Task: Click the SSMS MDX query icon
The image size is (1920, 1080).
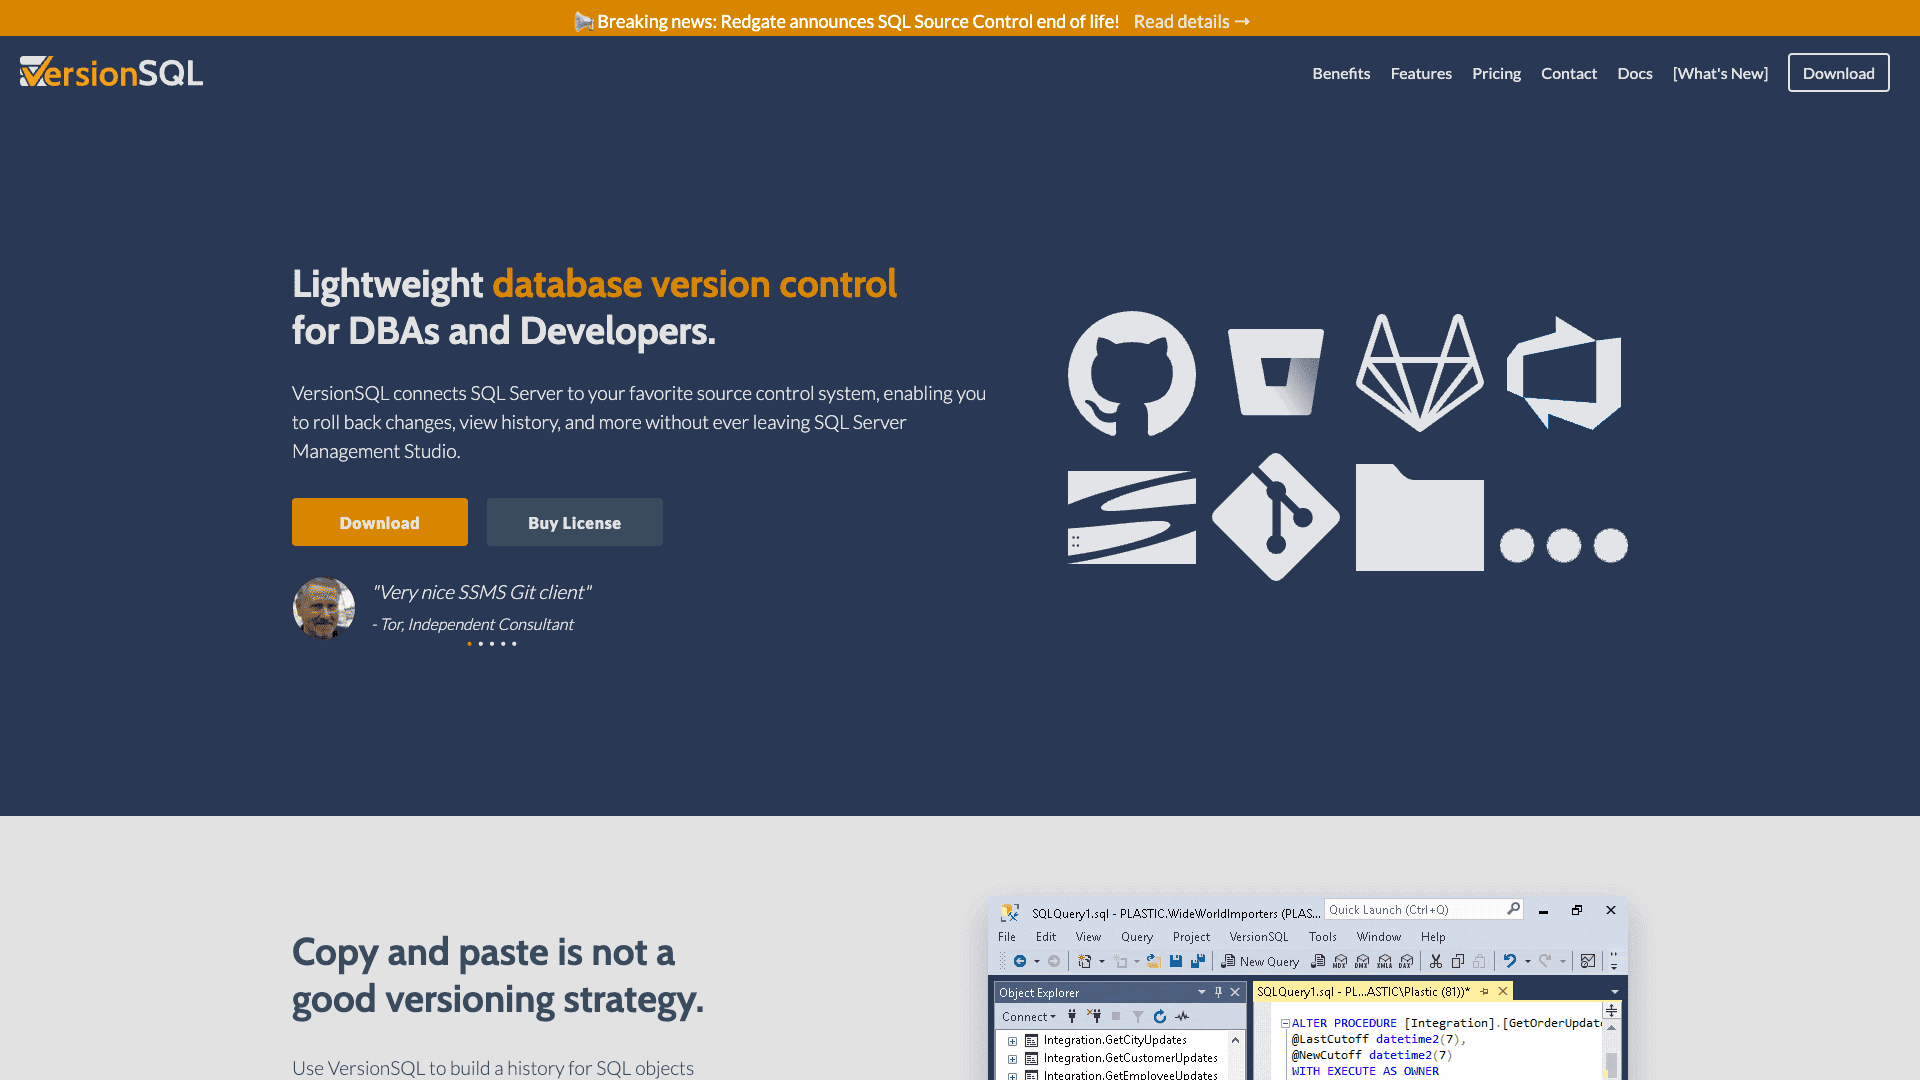Action: click(x=1340, y=962)
